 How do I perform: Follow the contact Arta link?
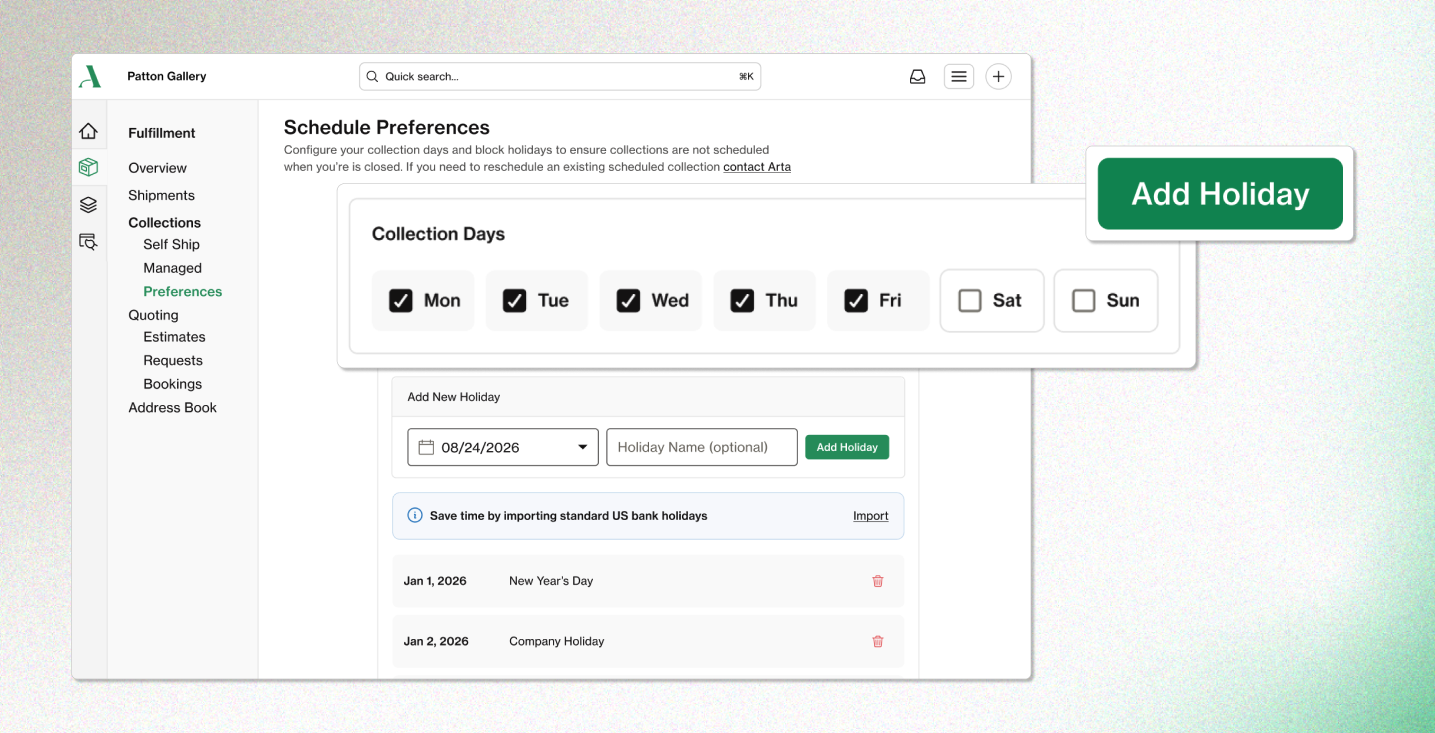click(x=756, y=167)
